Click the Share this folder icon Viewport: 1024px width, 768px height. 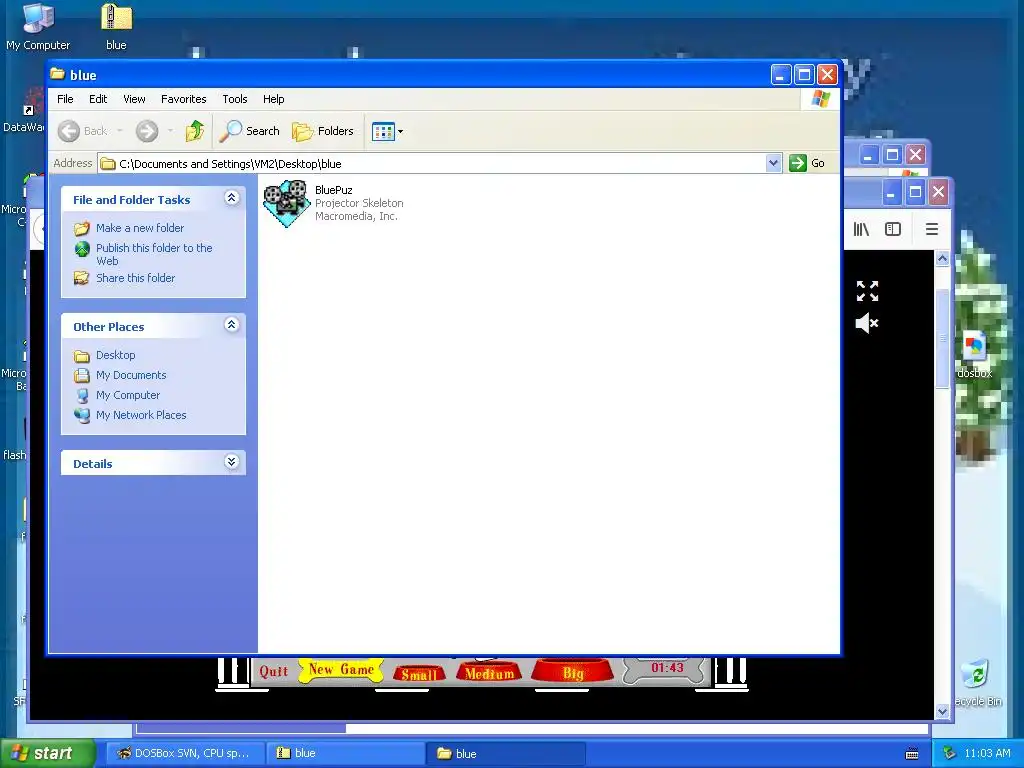(x=82, y=278)
